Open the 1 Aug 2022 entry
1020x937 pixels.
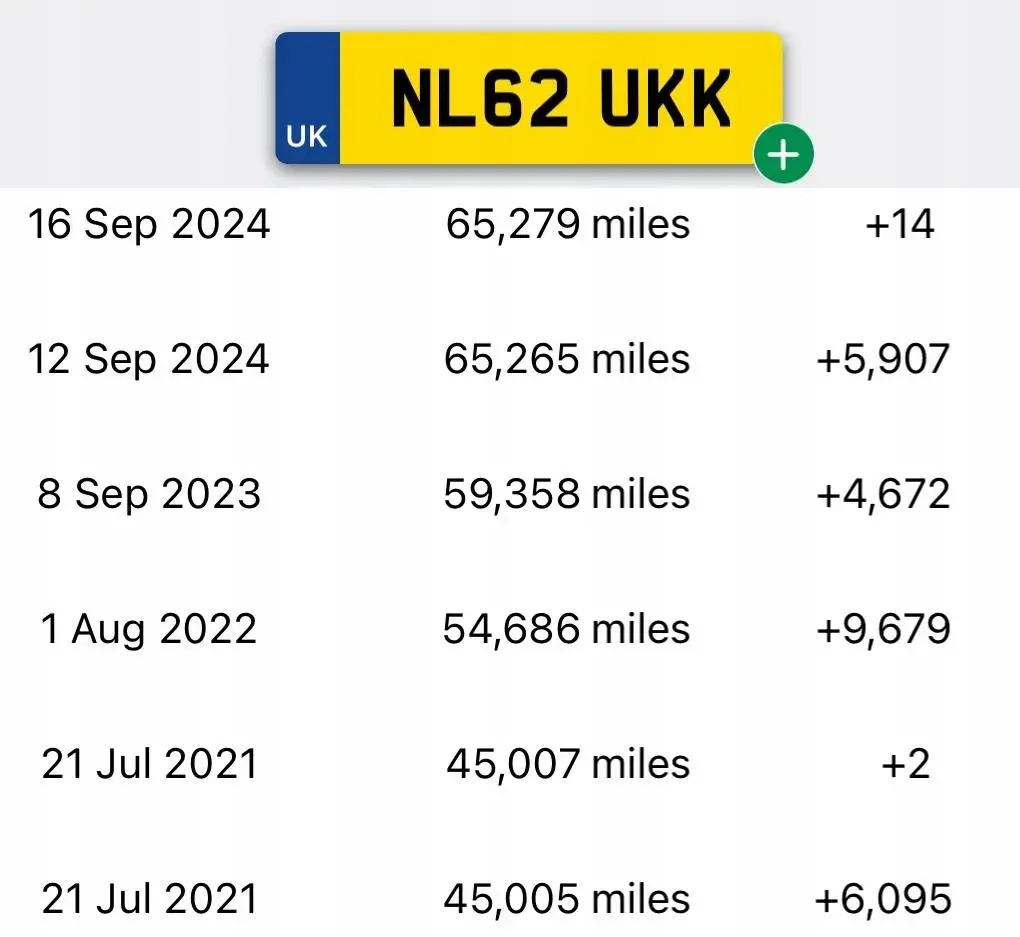[x=149, y=629]
